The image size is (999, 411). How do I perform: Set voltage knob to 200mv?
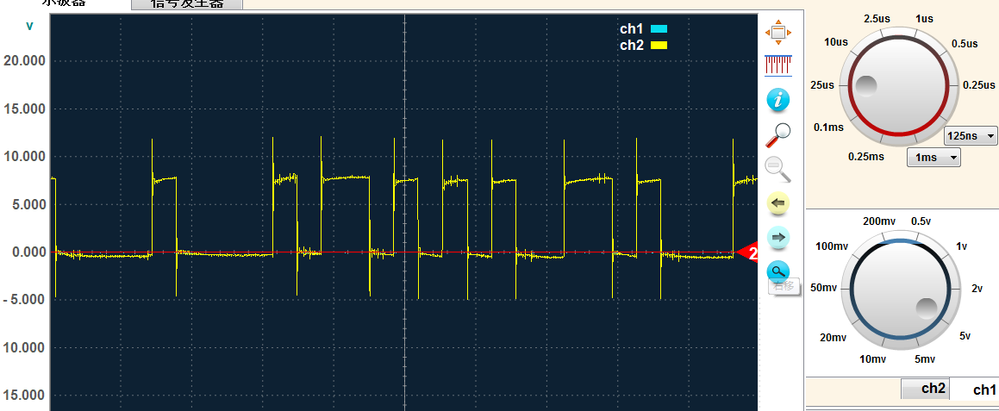(879, 221)
